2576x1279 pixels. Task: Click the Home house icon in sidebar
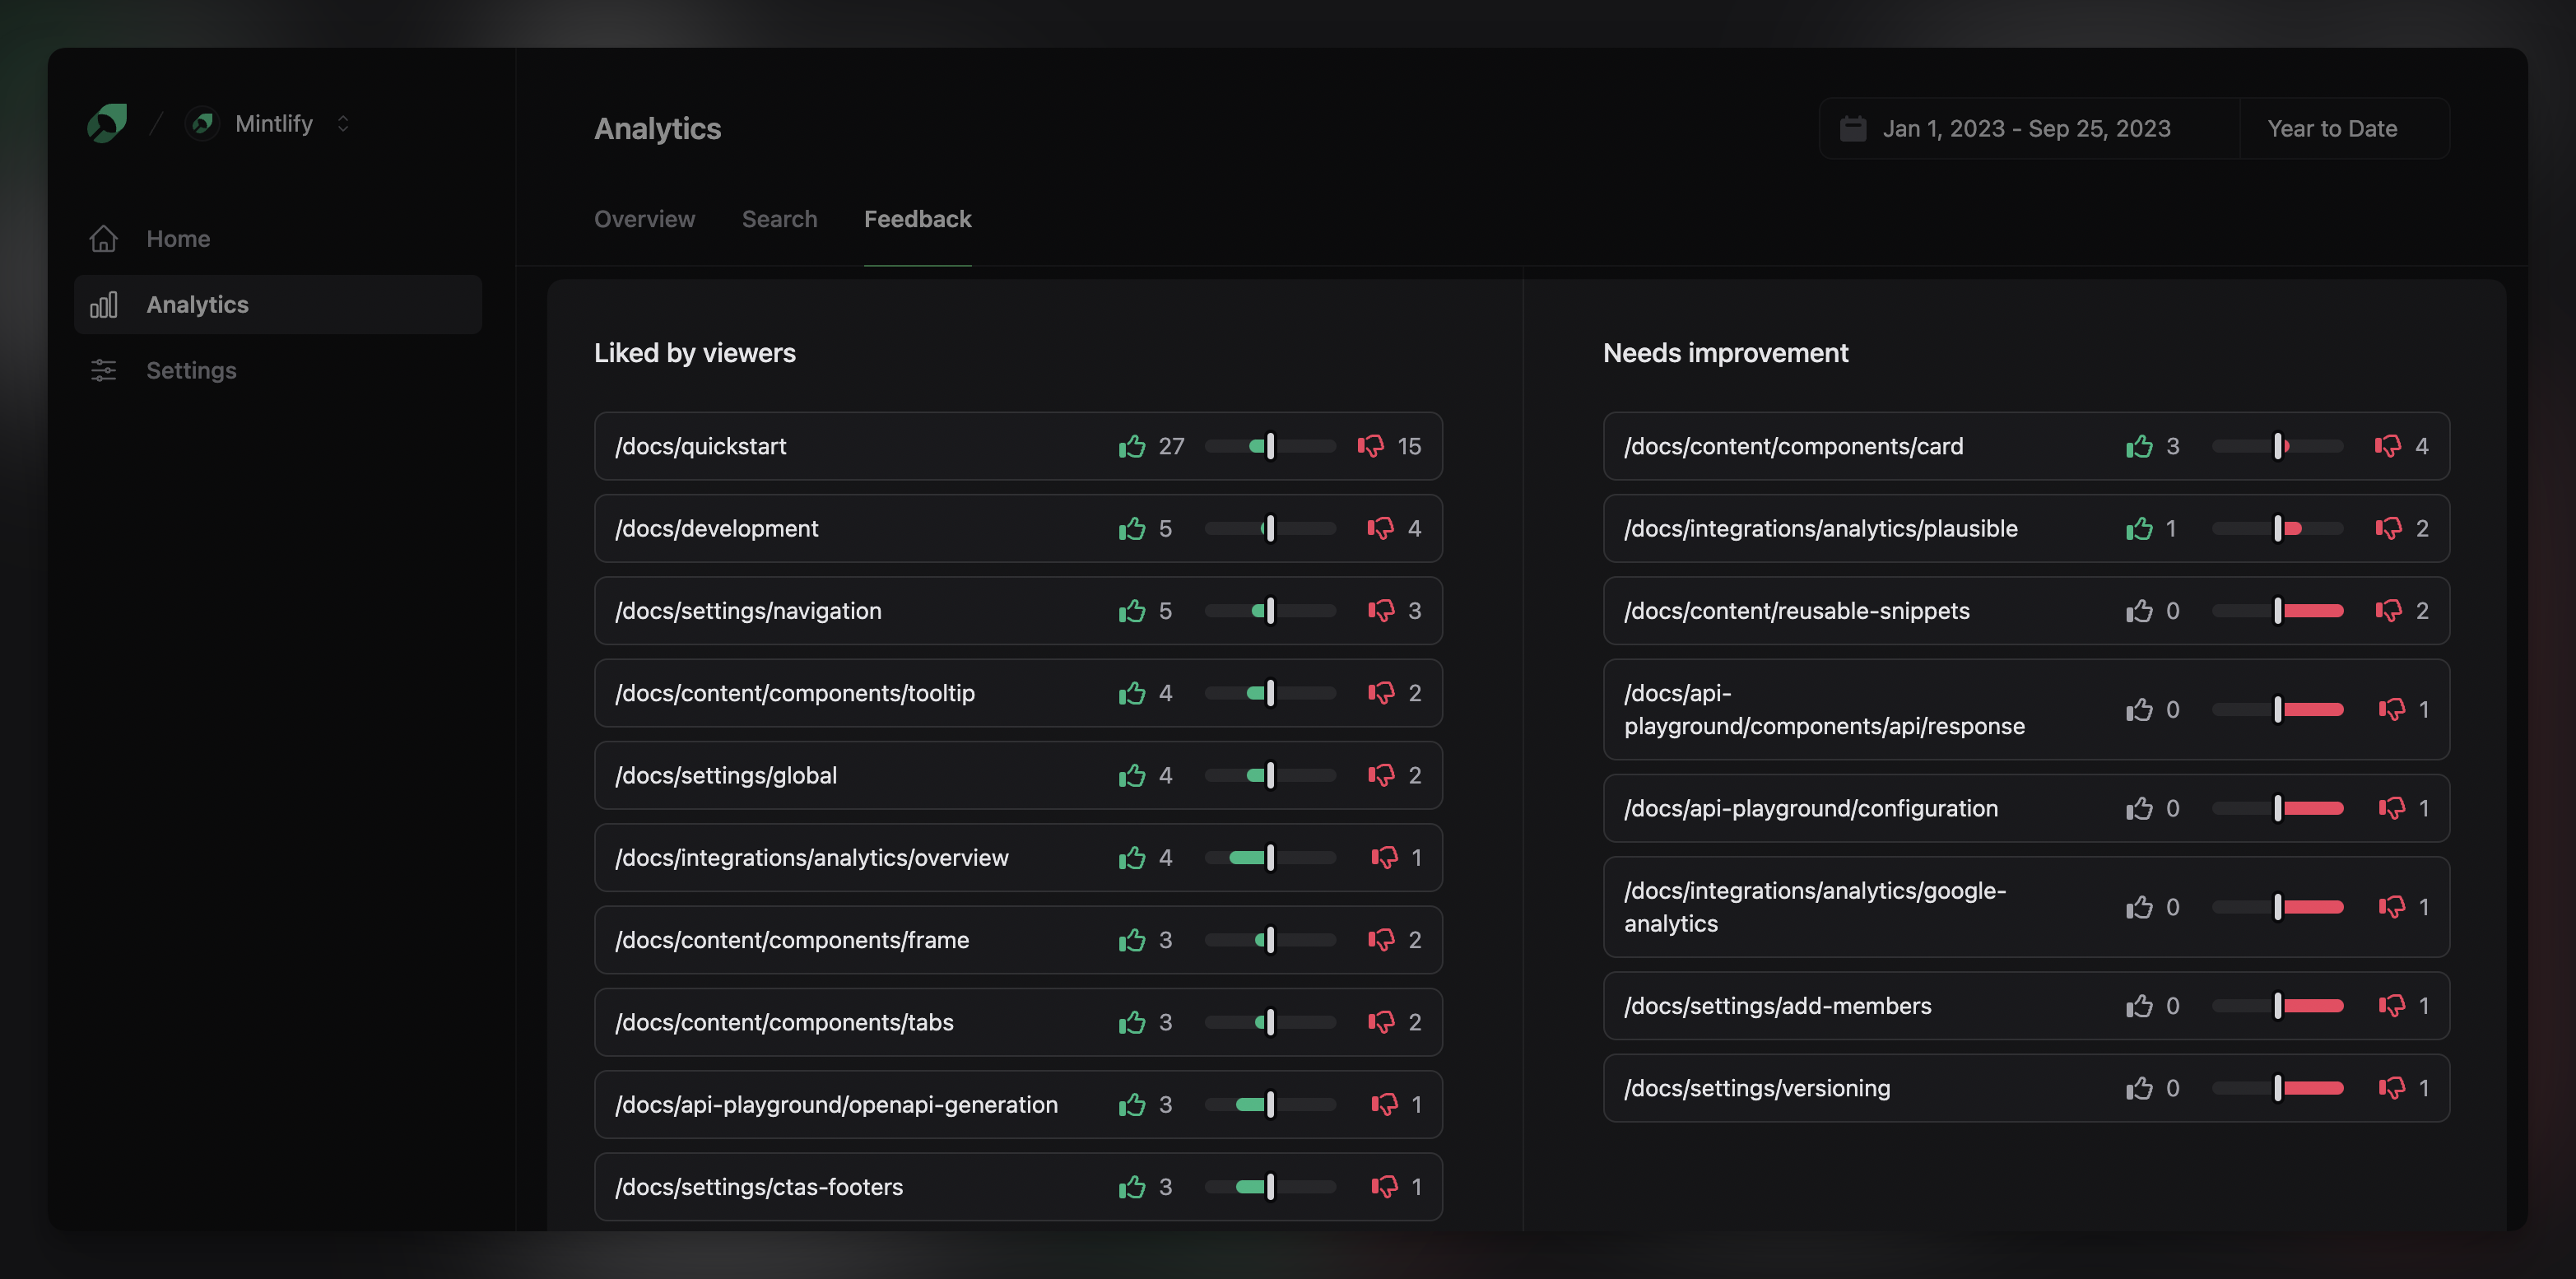(104, 239)
